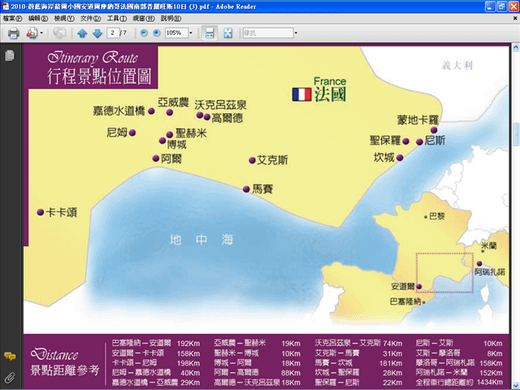The width and height of the screenshot is (520, 390).
Task: Go to previous page with up arrow
Action: [82, 33]
